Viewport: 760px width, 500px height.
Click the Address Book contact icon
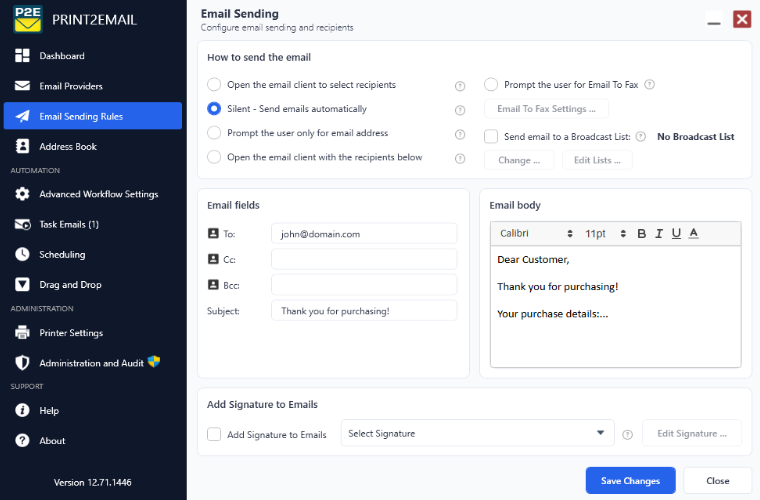pyautogui.click(x=22, y=146)
